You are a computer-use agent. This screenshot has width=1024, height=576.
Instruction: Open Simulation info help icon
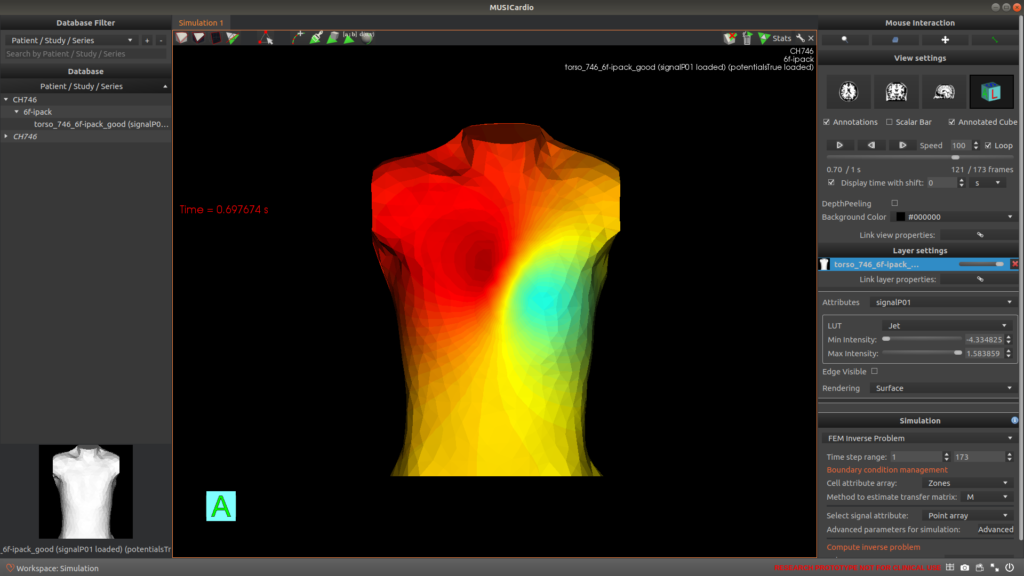pos(1014,421)
